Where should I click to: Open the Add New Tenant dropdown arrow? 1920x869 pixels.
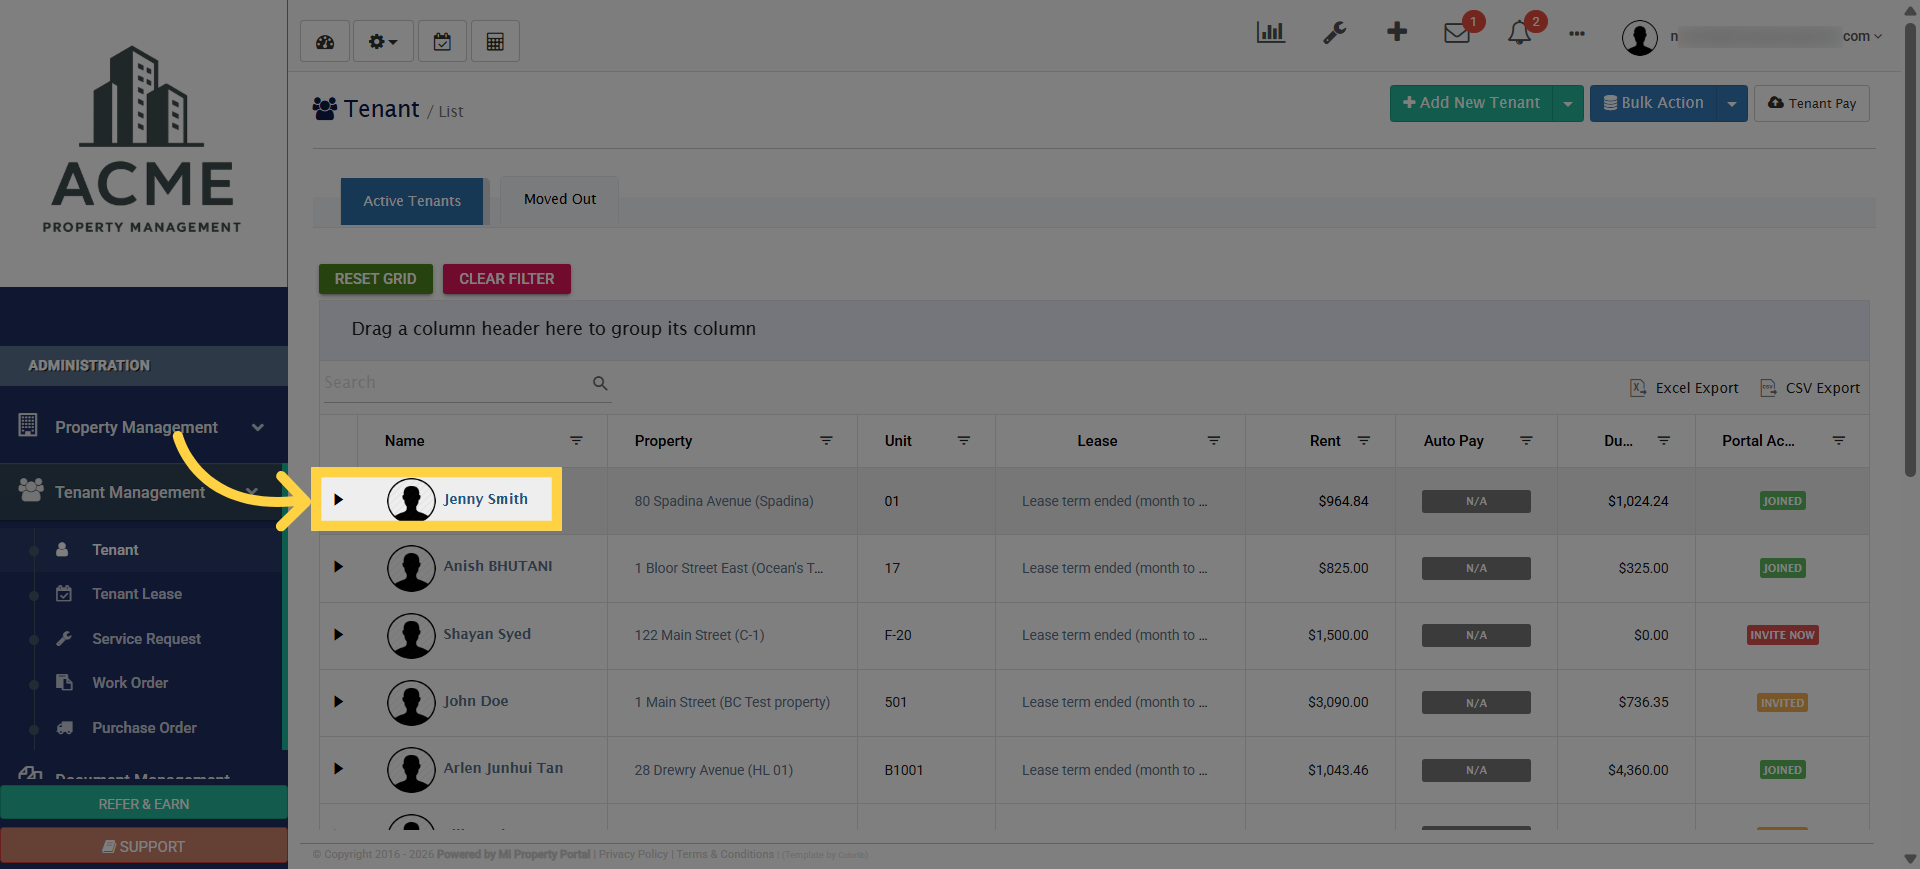pos(1568,103)
